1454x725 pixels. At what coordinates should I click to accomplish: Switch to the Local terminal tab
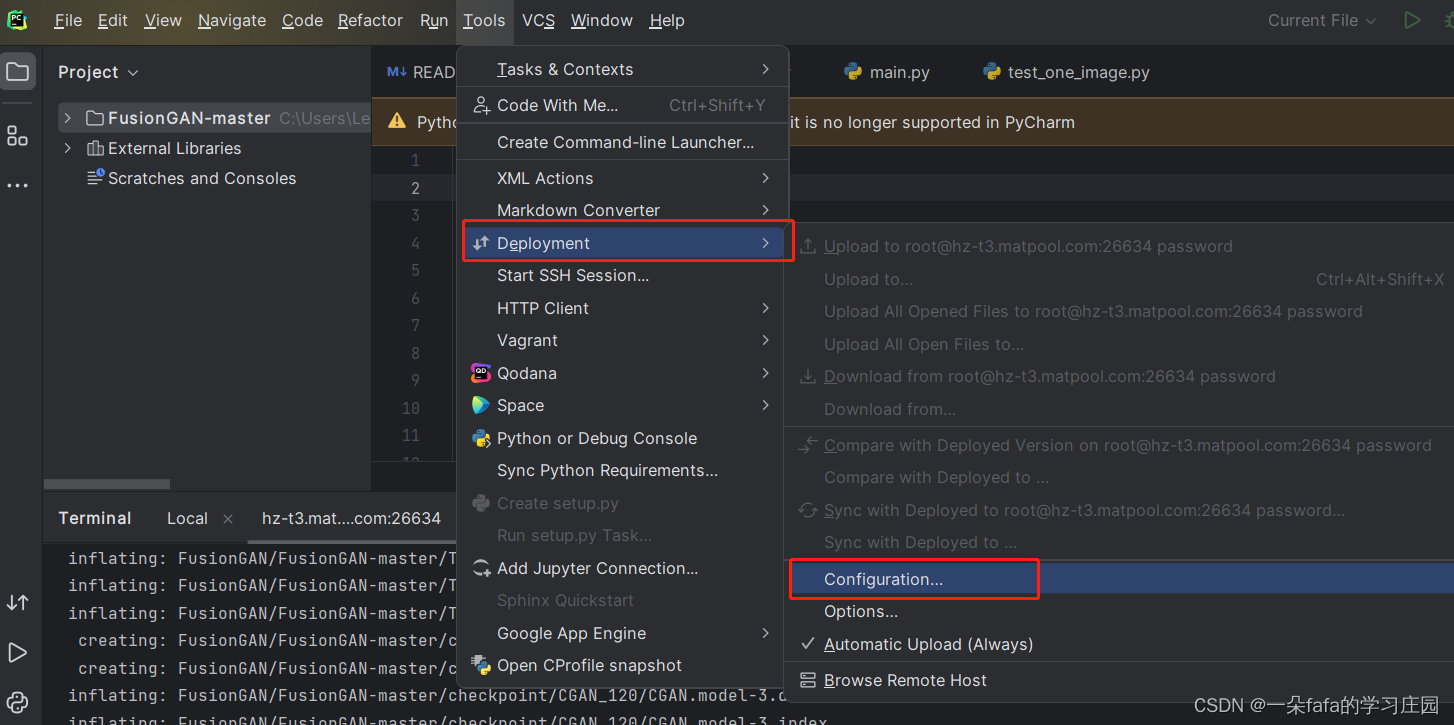click(x=187, y=519)
